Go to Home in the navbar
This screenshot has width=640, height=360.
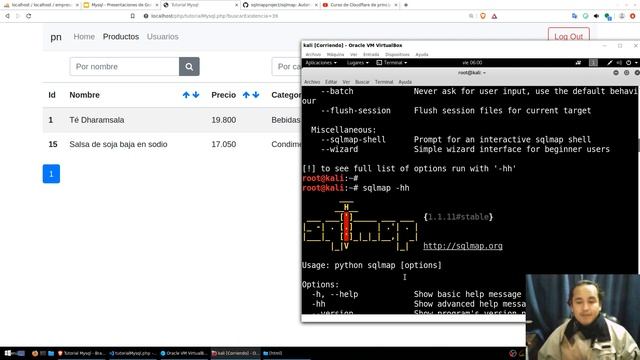click(x=84, y=36)
